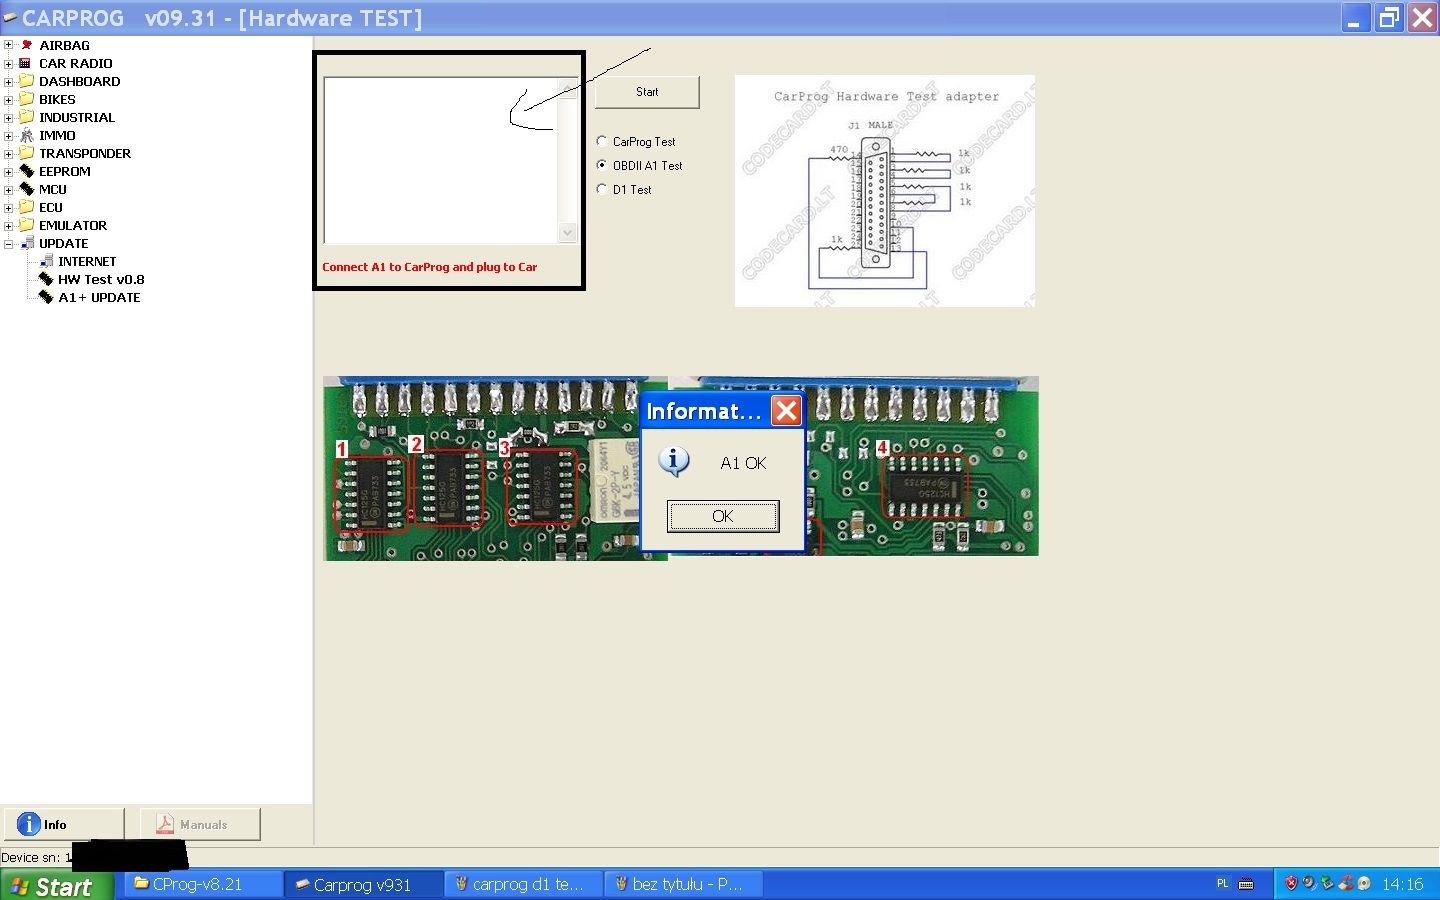Screen dimensions: 1440x900
Task: Collapse the UPDATE tree node
Action: click(8, 243)
